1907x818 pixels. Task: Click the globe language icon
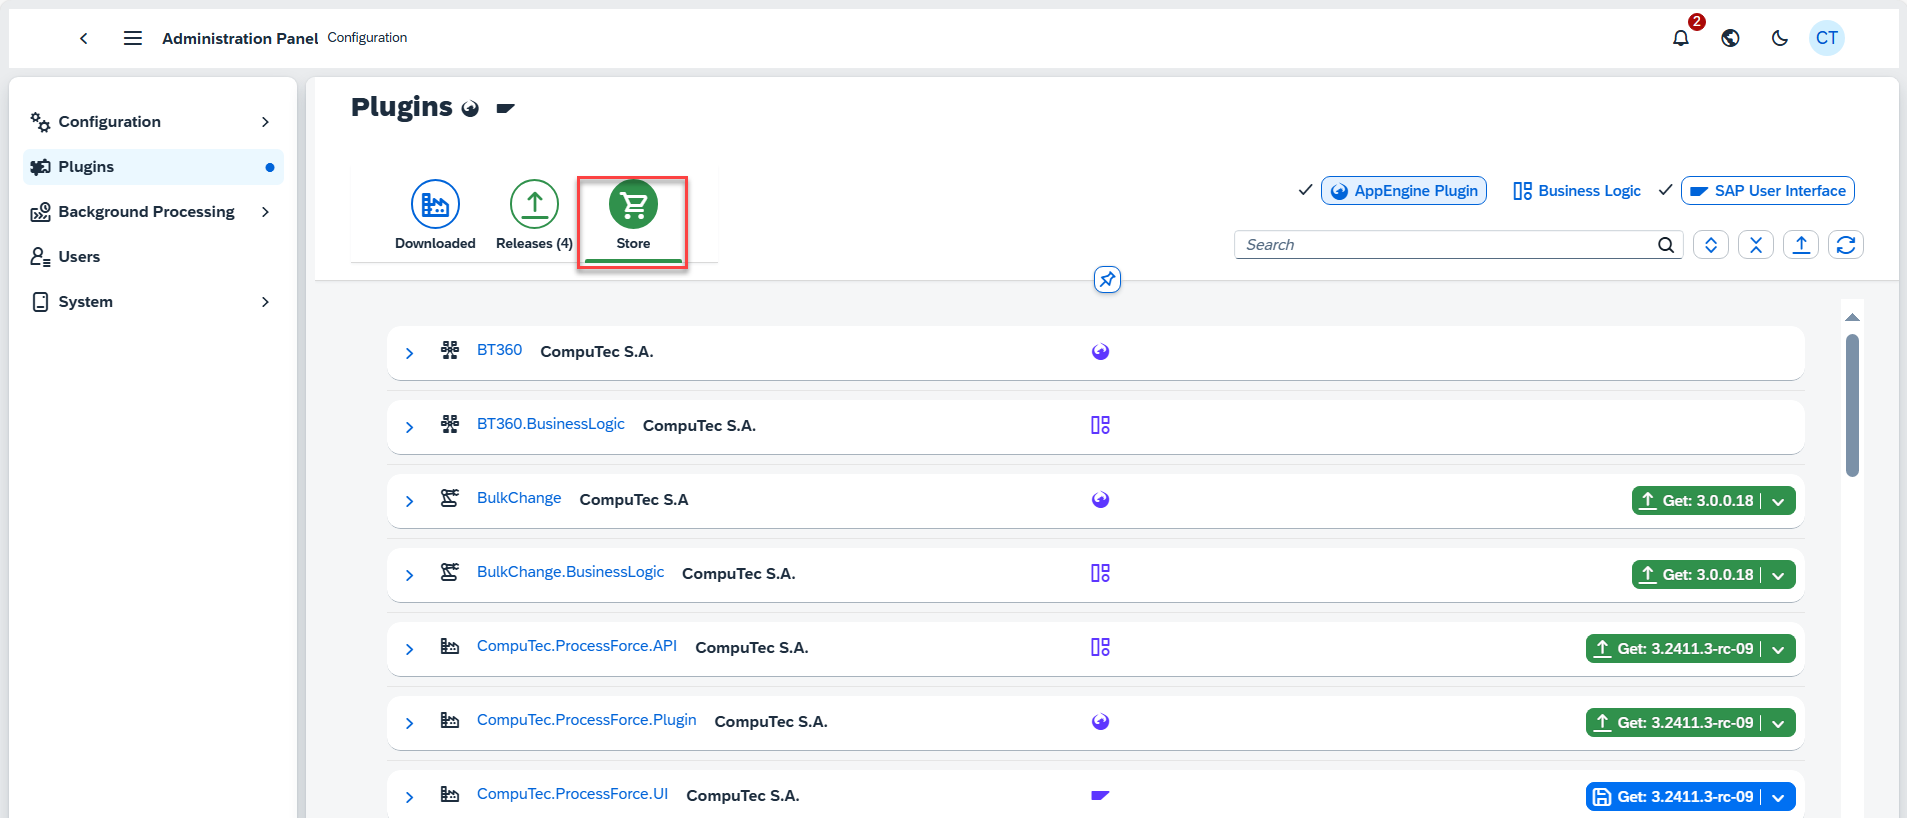[1730, 38]
